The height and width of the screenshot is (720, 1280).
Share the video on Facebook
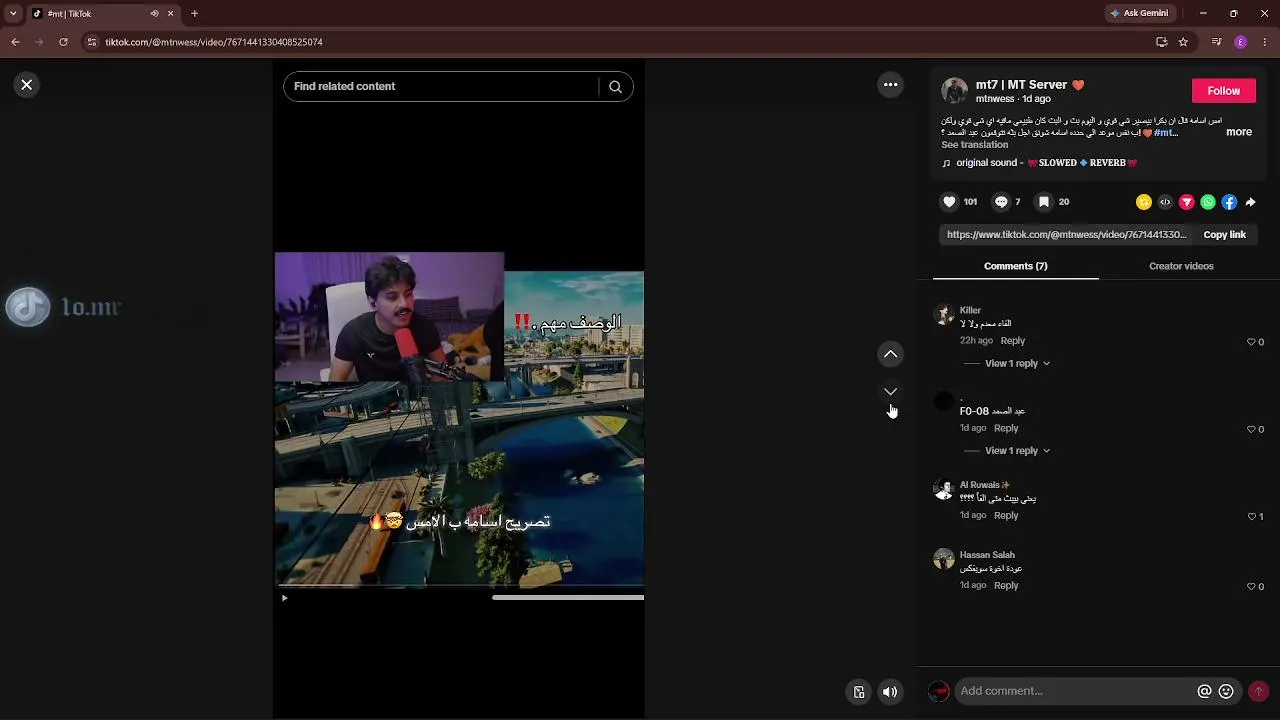[1229, 202]
